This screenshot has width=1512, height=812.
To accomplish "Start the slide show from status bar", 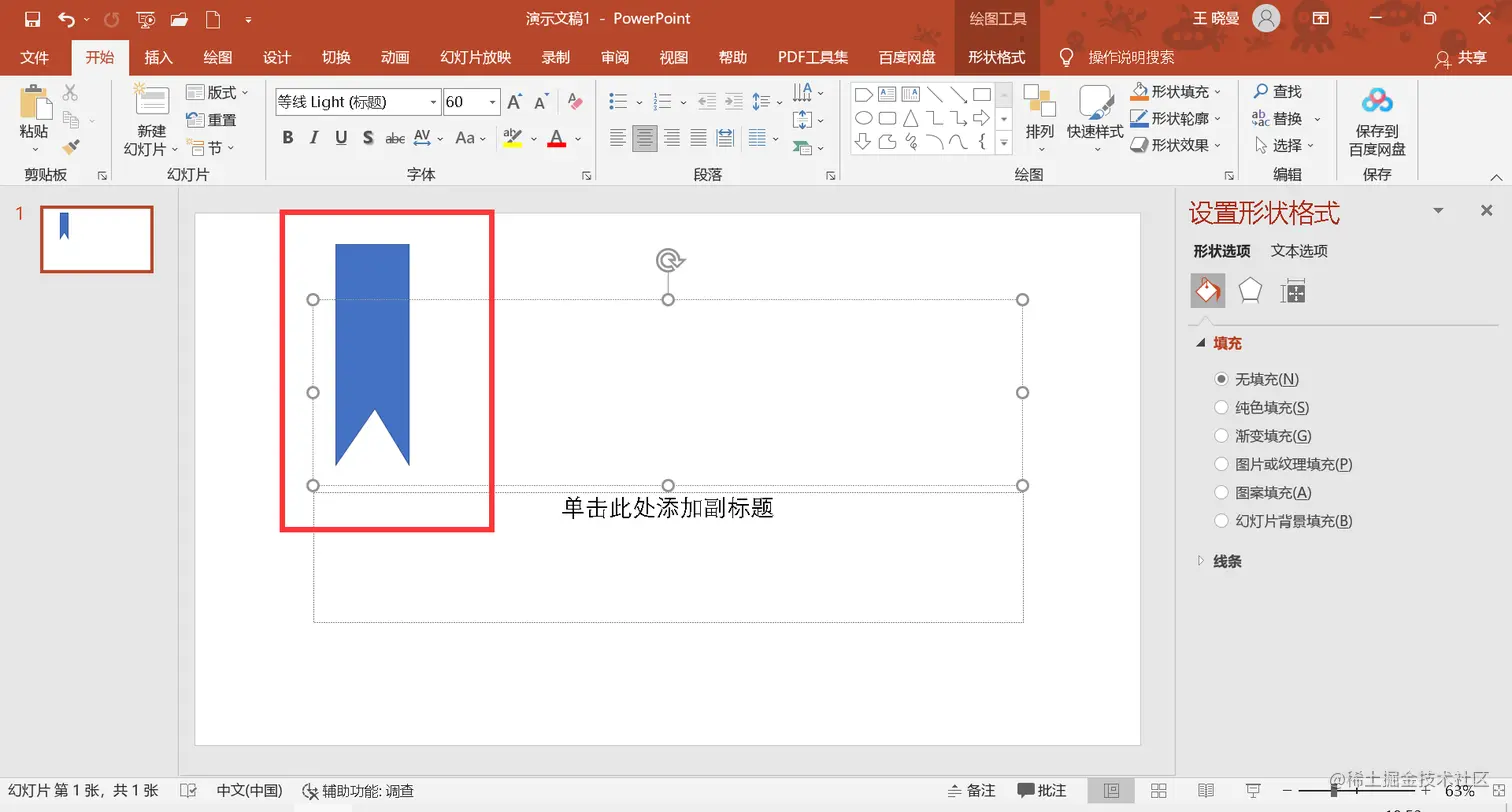I will point(1253,791).
